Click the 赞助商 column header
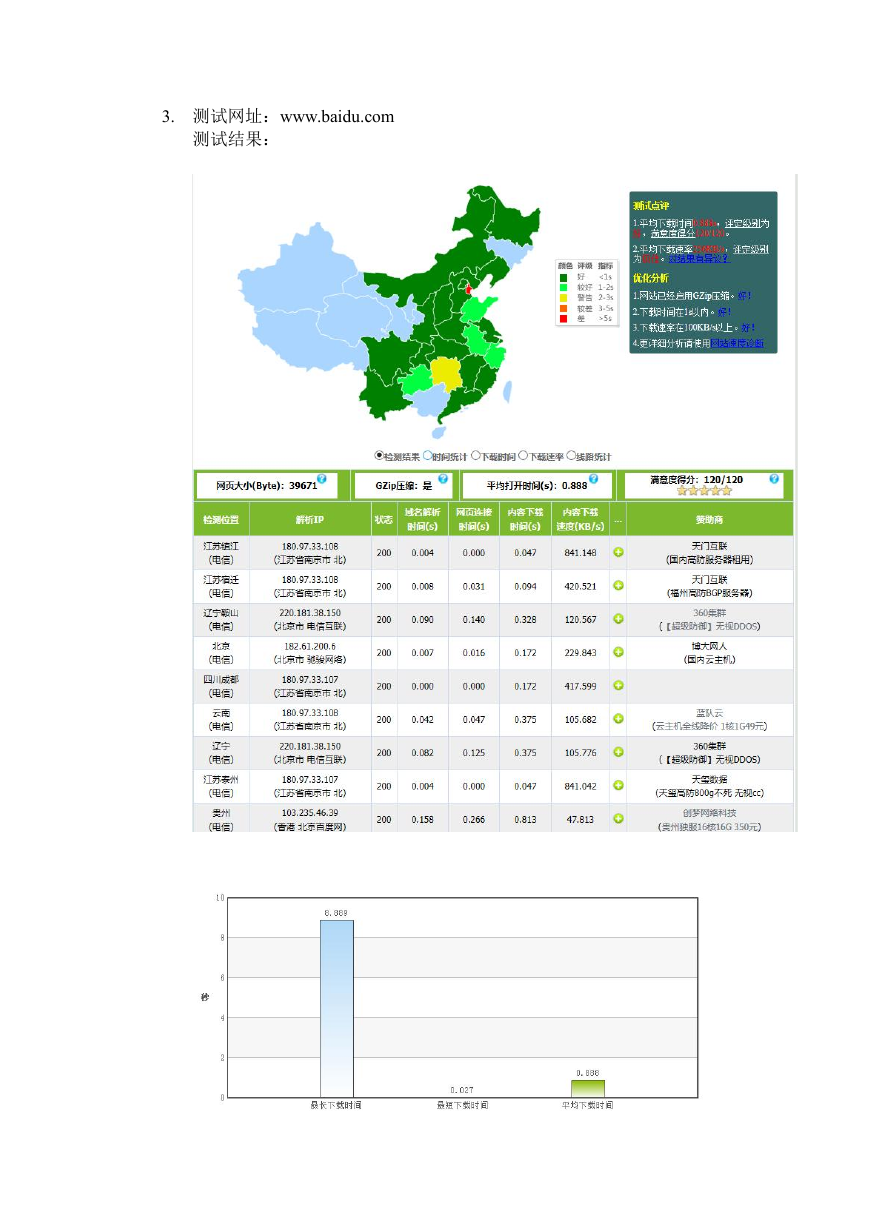 tap(710, 520)
